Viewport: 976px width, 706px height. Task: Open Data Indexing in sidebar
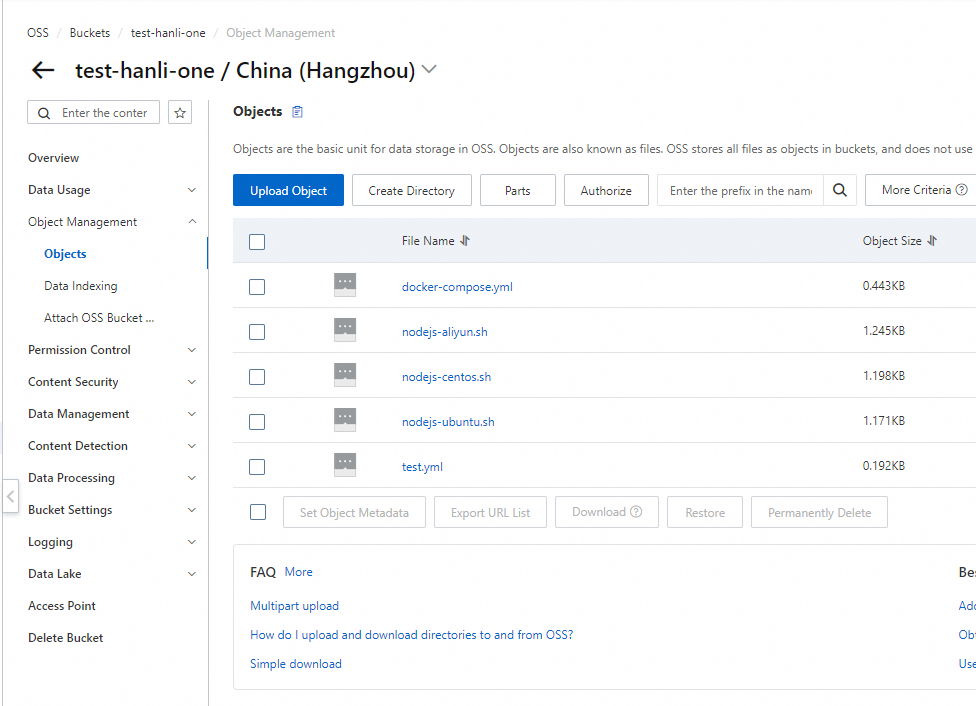(x=81, y=286)
